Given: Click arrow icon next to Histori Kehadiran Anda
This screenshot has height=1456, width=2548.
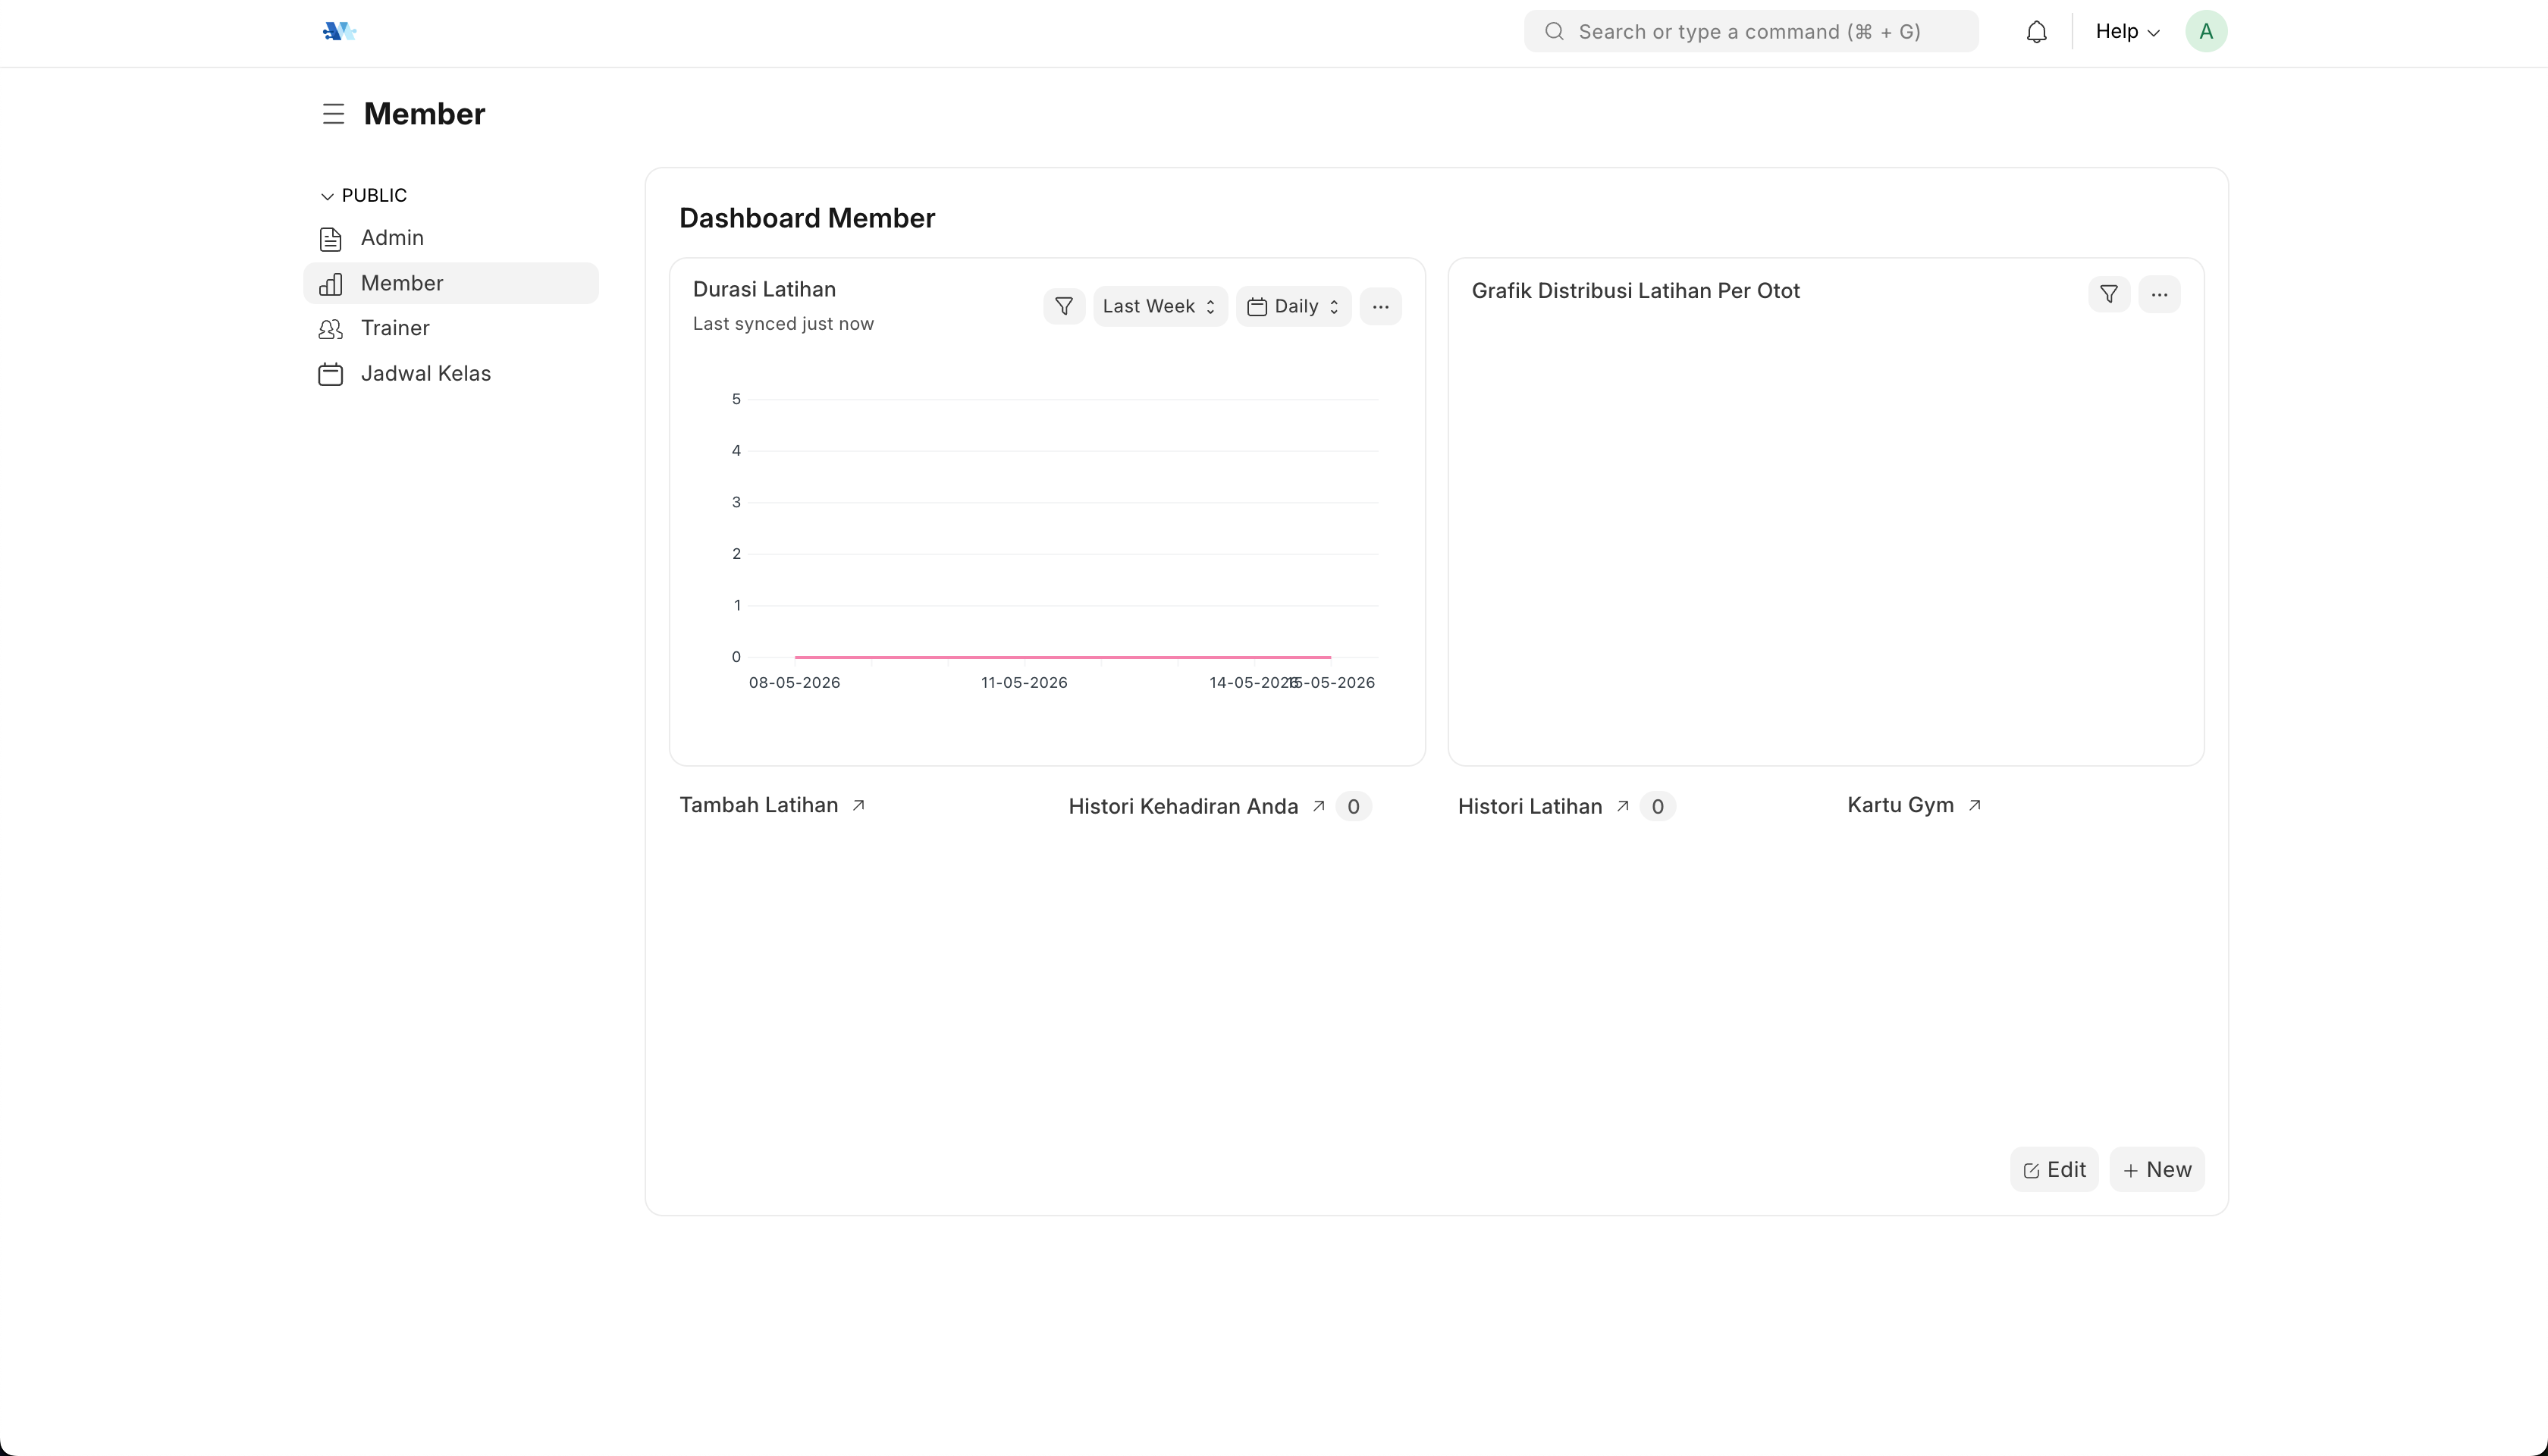Looking at the screenshot, I should tap(1318, 806).
